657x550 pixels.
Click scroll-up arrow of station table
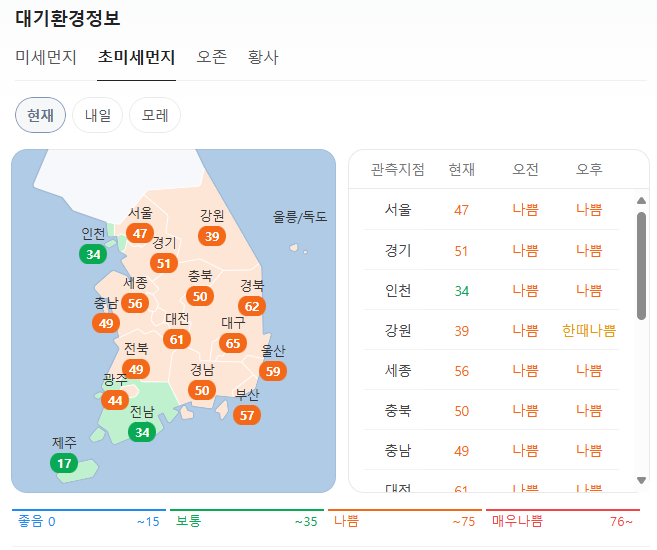click(x=641, y=201)
